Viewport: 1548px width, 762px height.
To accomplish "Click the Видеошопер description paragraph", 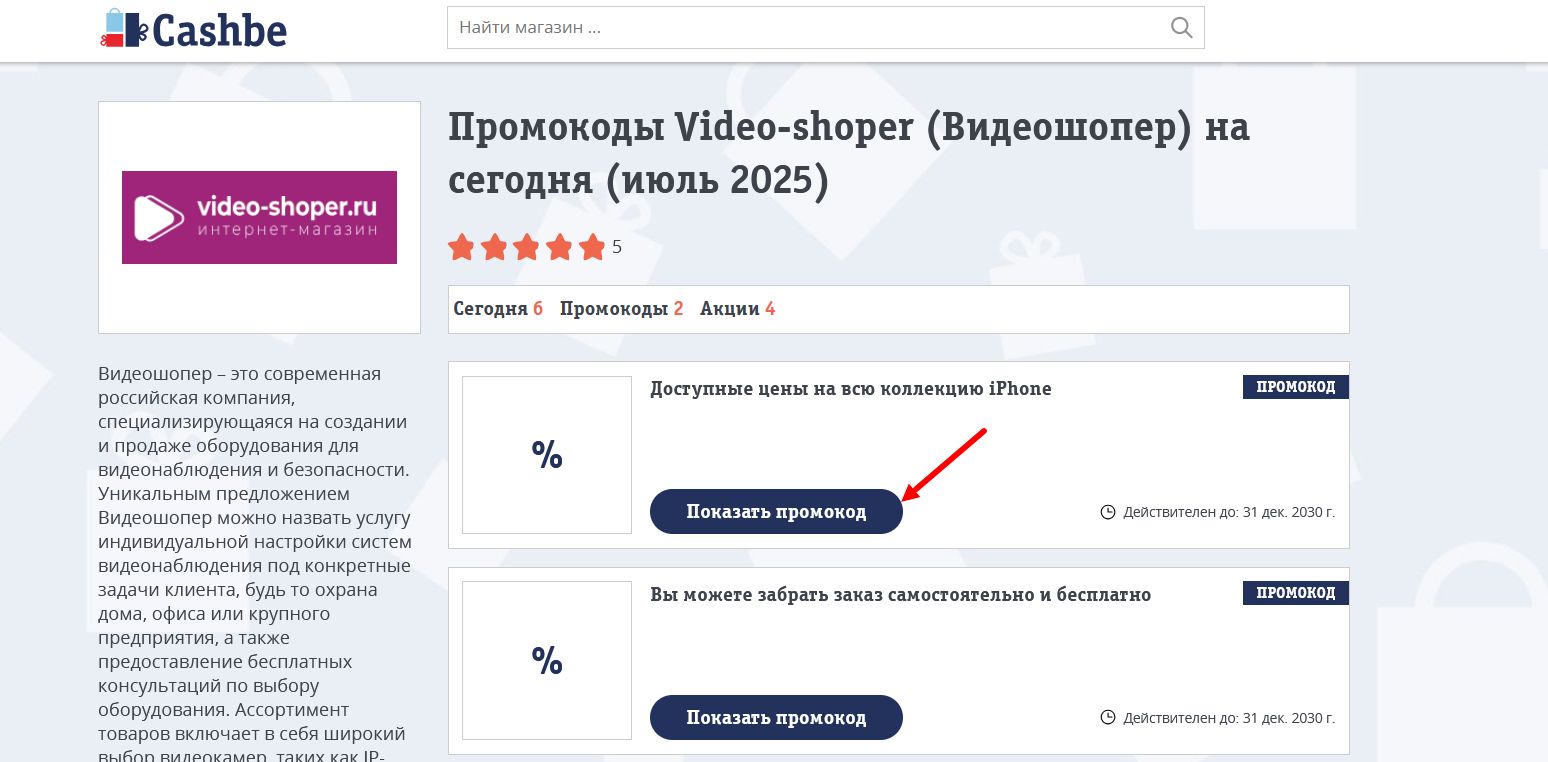I will 256,564.
